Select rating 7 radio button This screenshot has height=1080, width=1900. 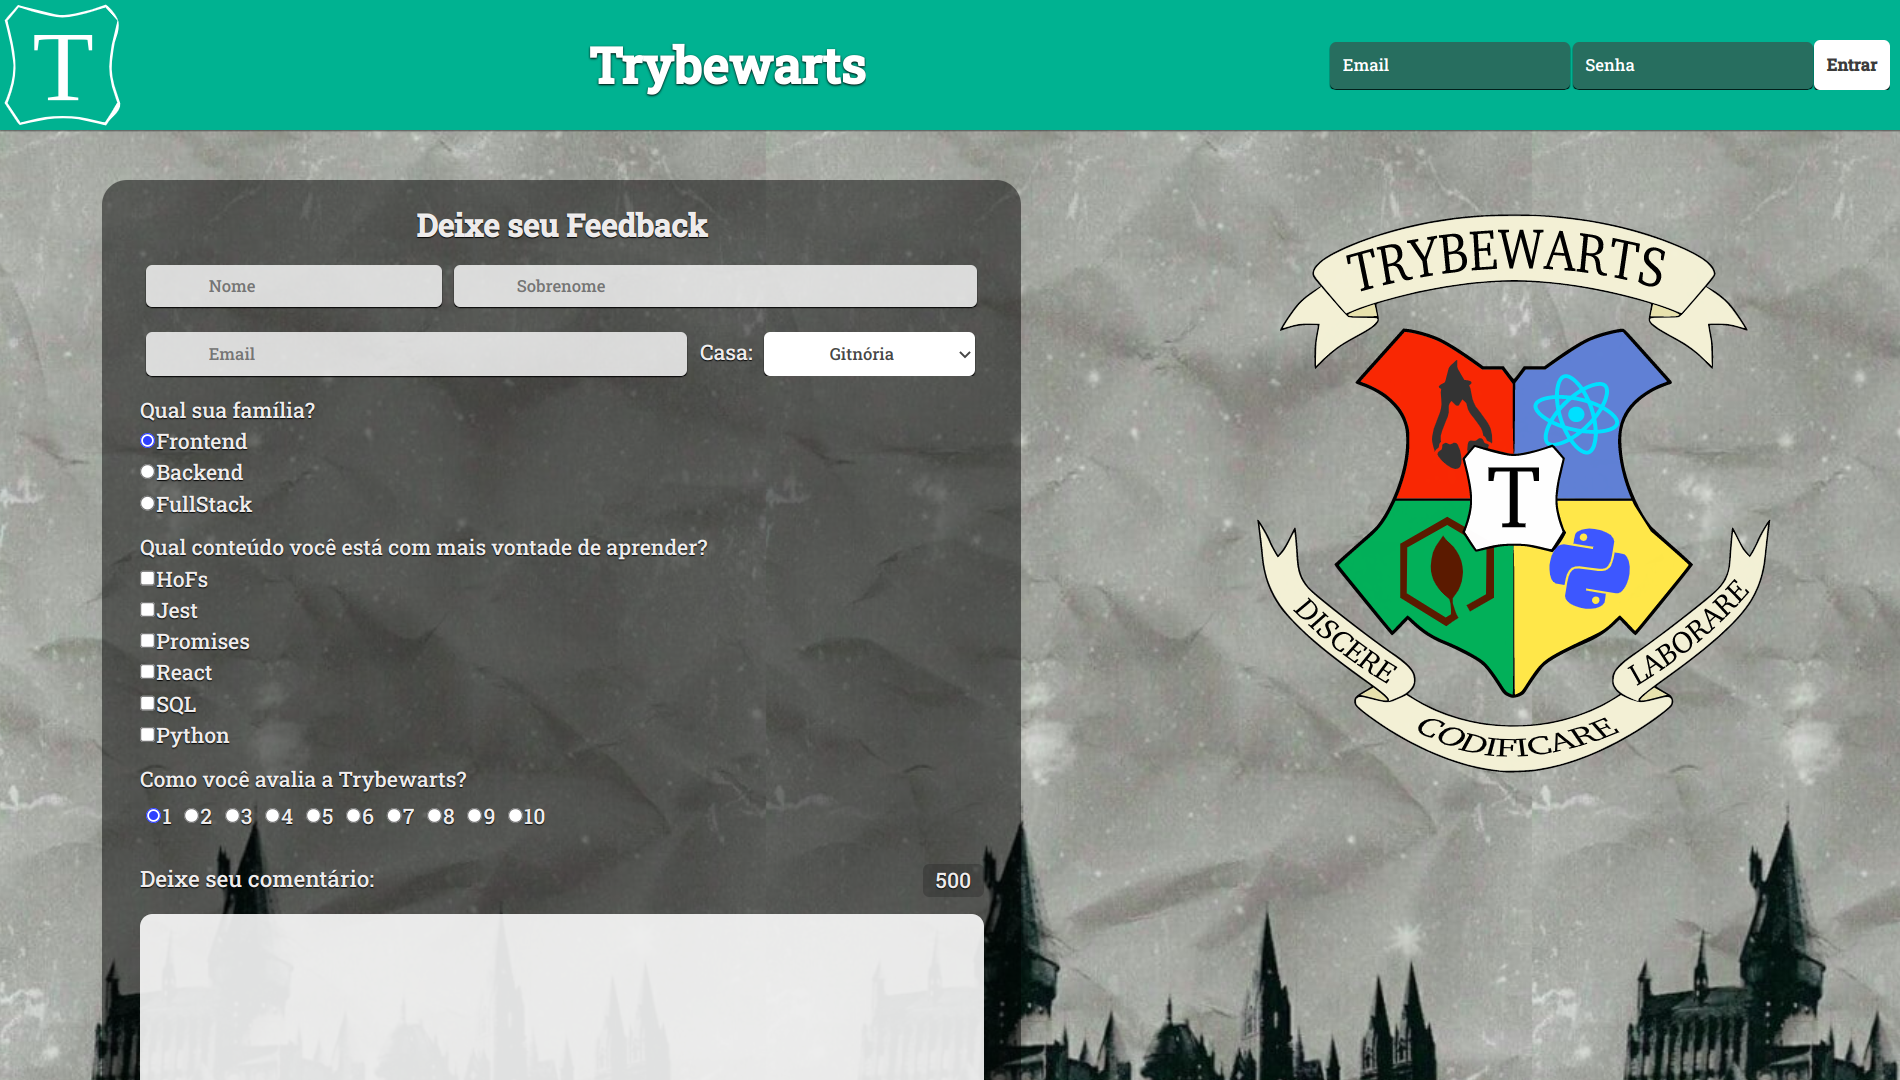point(394,816)
